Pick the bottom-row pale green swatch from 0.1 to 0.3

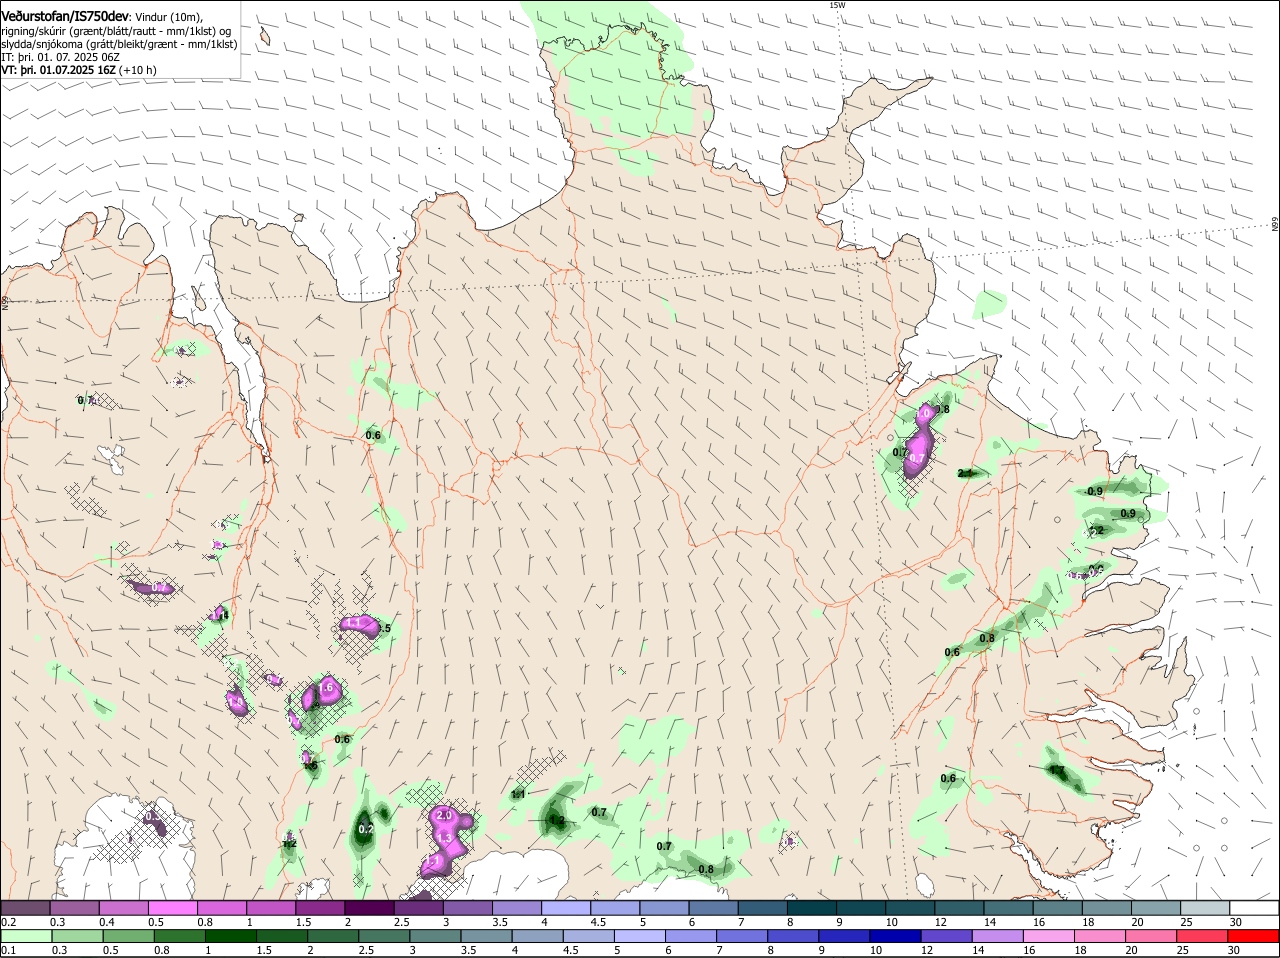(x=25, y=936)
